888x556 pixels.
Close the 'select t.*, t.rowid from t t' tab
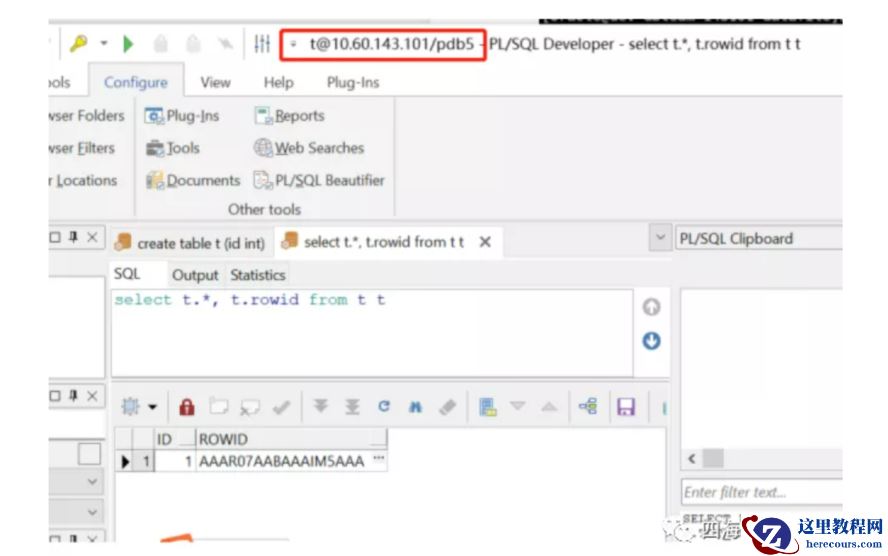[x=485, y=242]
